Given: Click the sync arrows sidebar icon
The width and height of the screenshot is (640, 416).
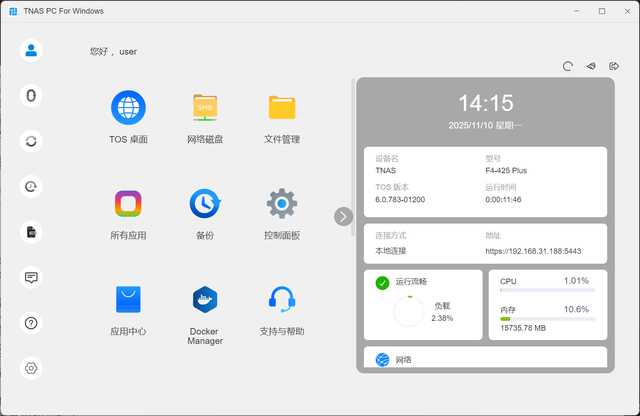Looking at the screenshot, I should (x=31, y=141).
